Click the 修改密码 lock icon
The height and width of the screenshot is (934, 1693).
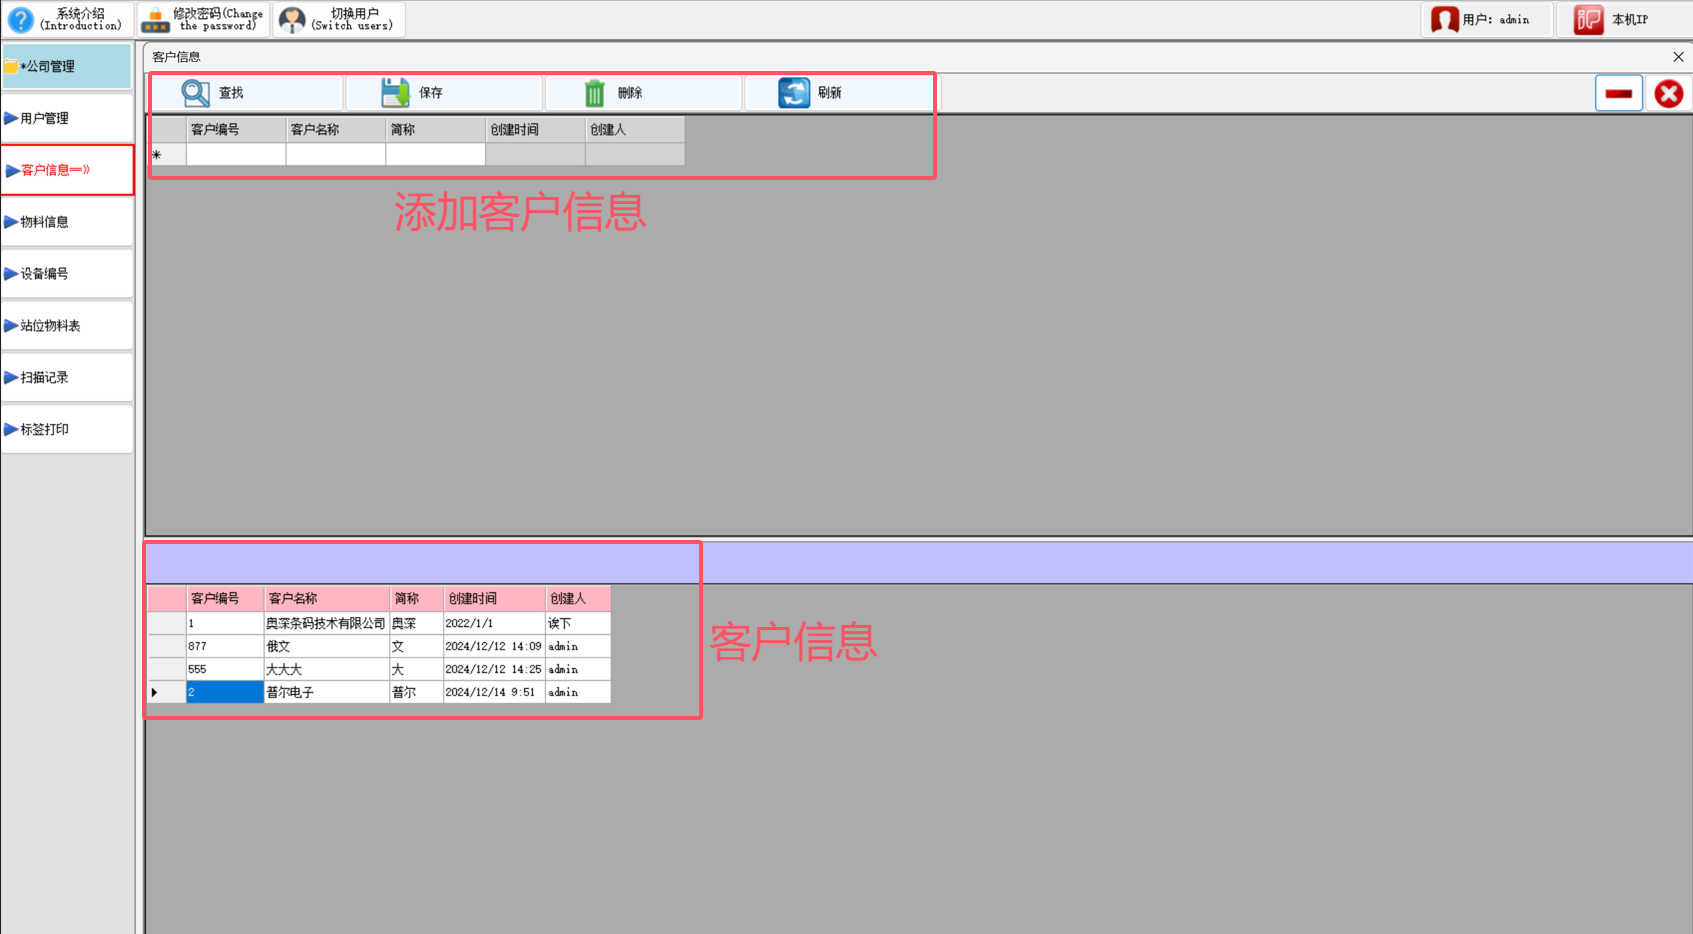coord(154,19)
